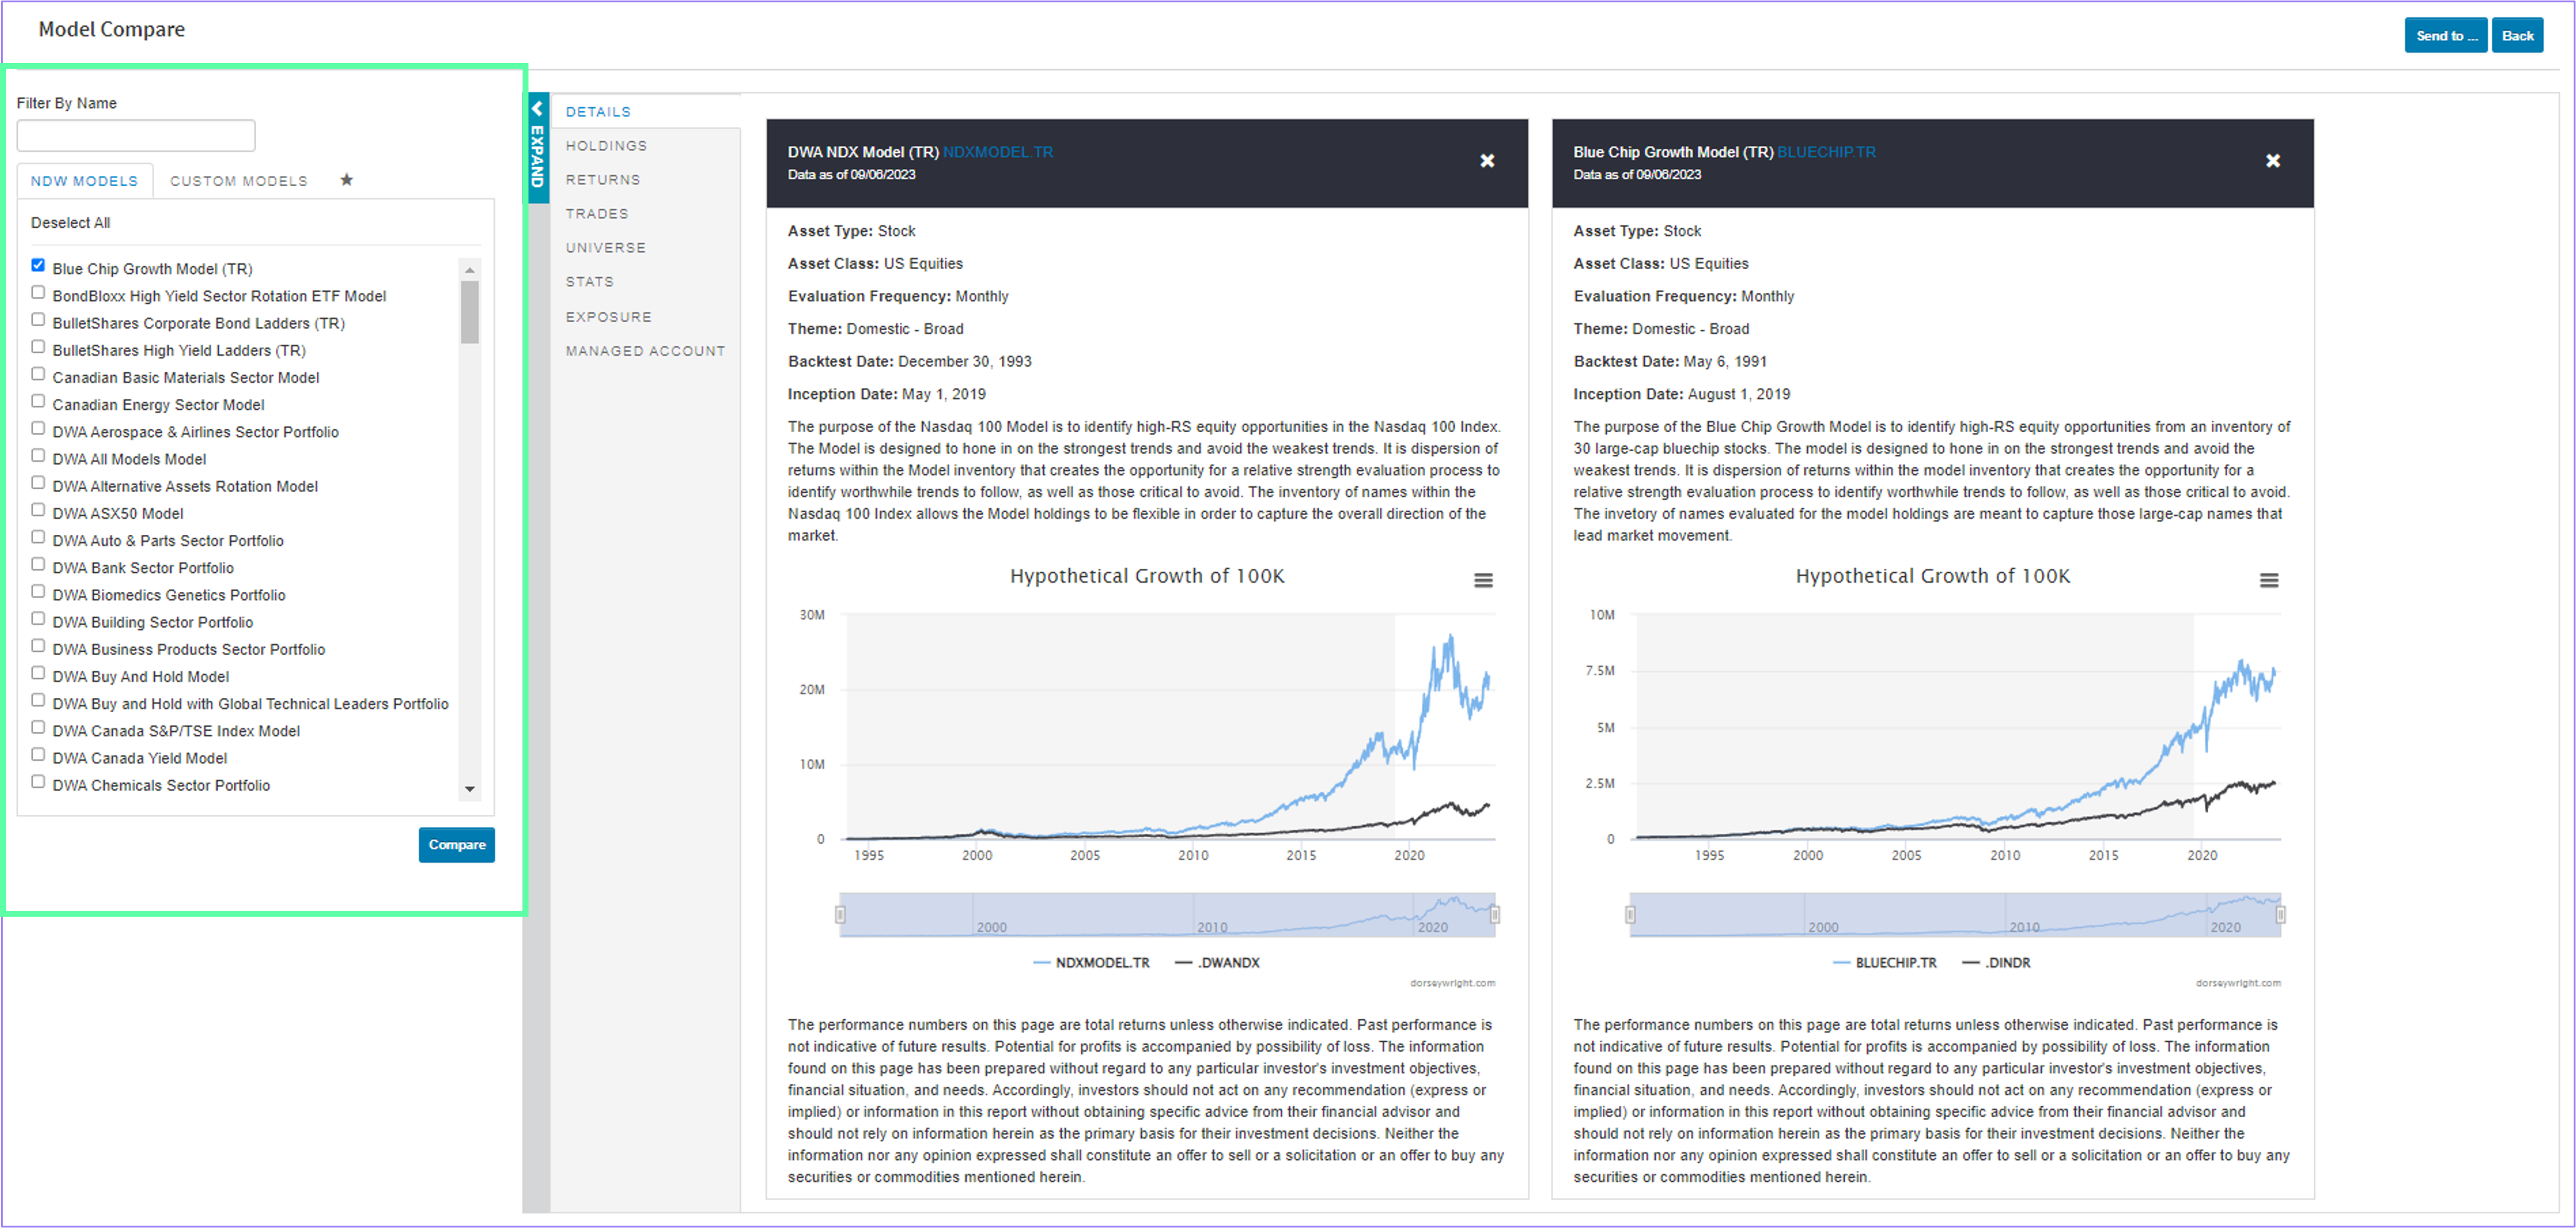Open the STATS section
This screenshot has height=1228, width=2576.
pyautogui.click(x=590, y=282)
